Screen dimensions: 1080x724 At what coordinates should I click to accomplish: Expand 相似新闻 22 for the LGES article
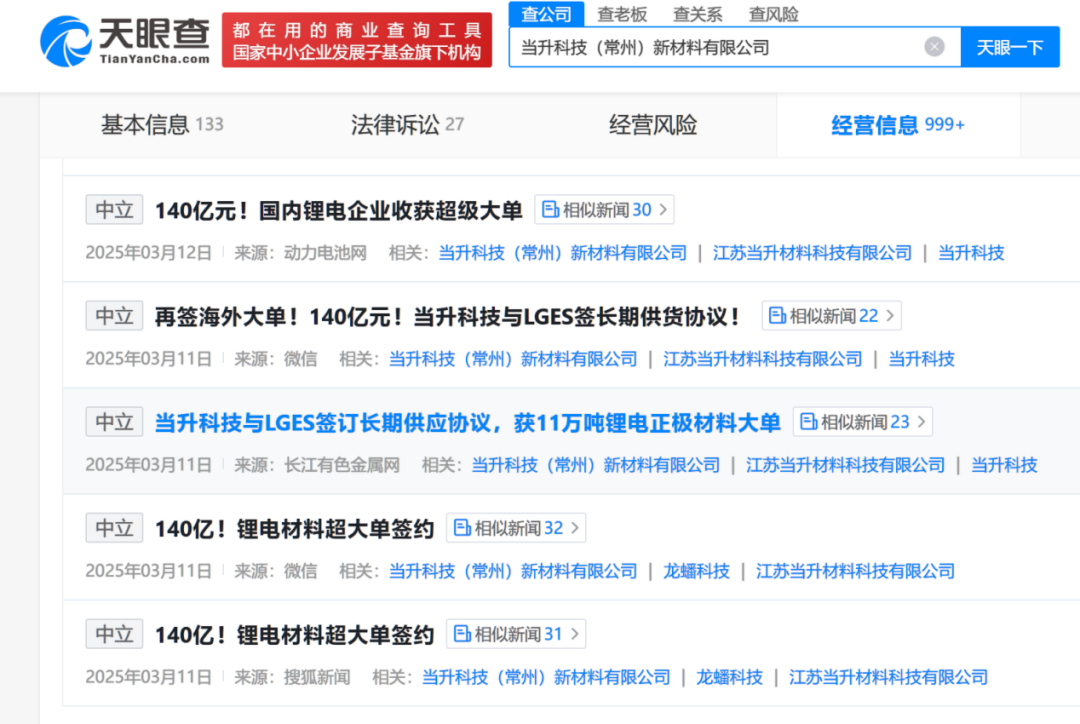(831, 315)
